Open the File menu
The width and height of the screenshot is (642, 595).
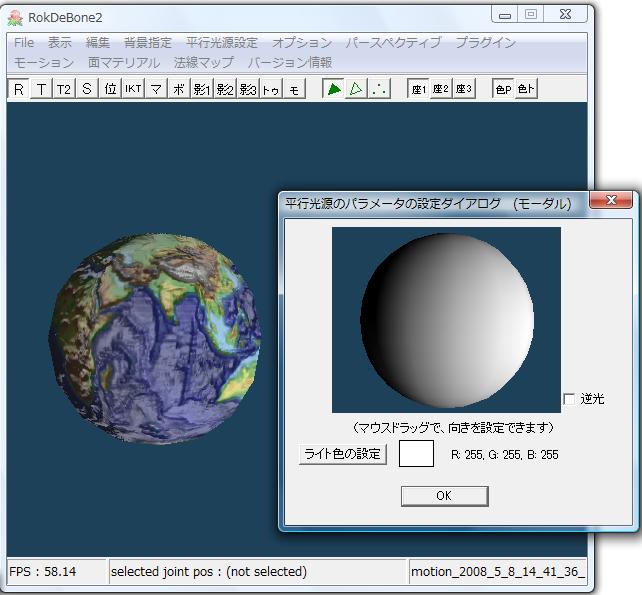pos(24,43)
